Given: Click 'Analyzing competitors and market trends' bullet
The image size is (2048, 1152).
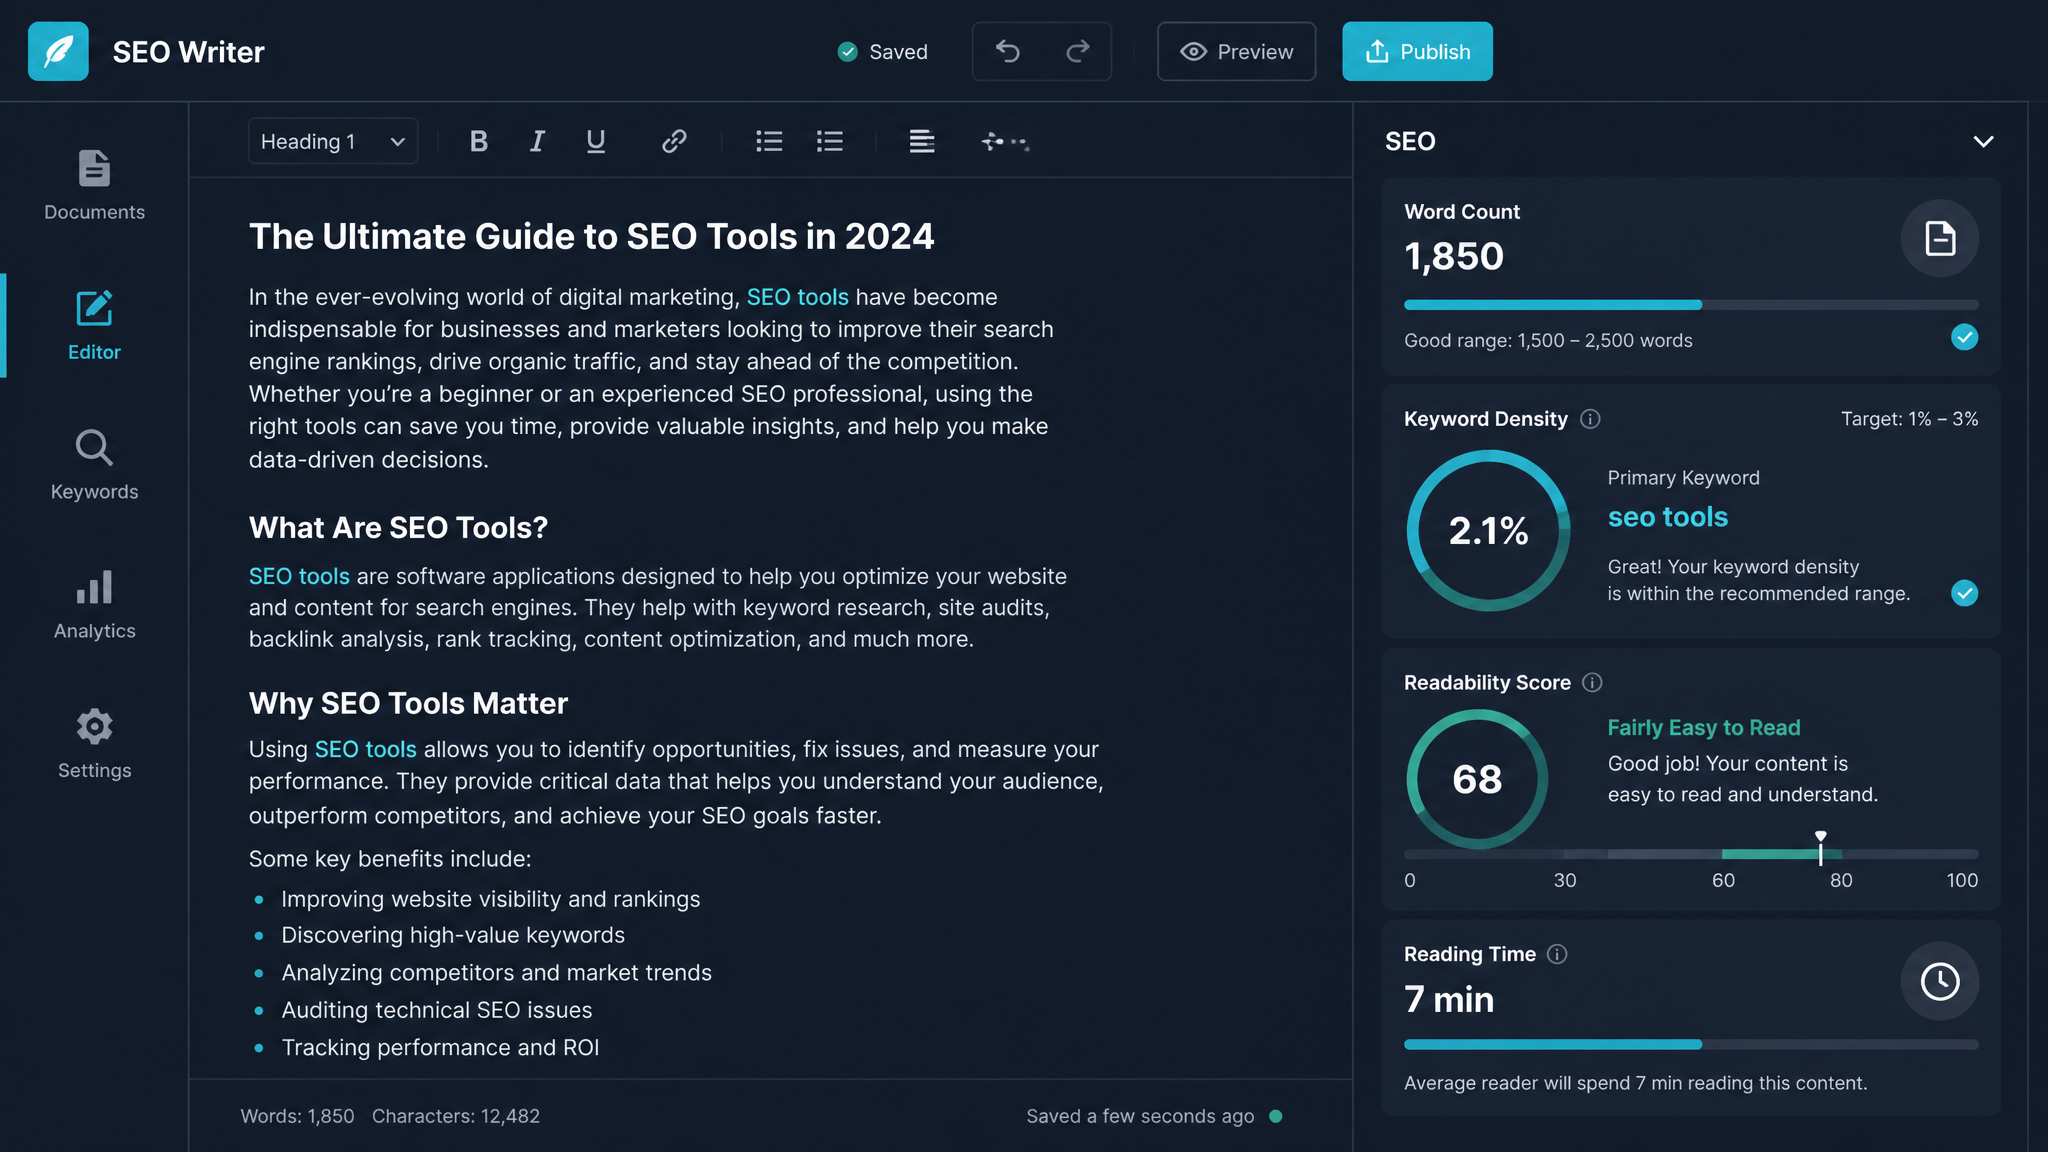Looking at the screenshot, I should pos(496,973).
